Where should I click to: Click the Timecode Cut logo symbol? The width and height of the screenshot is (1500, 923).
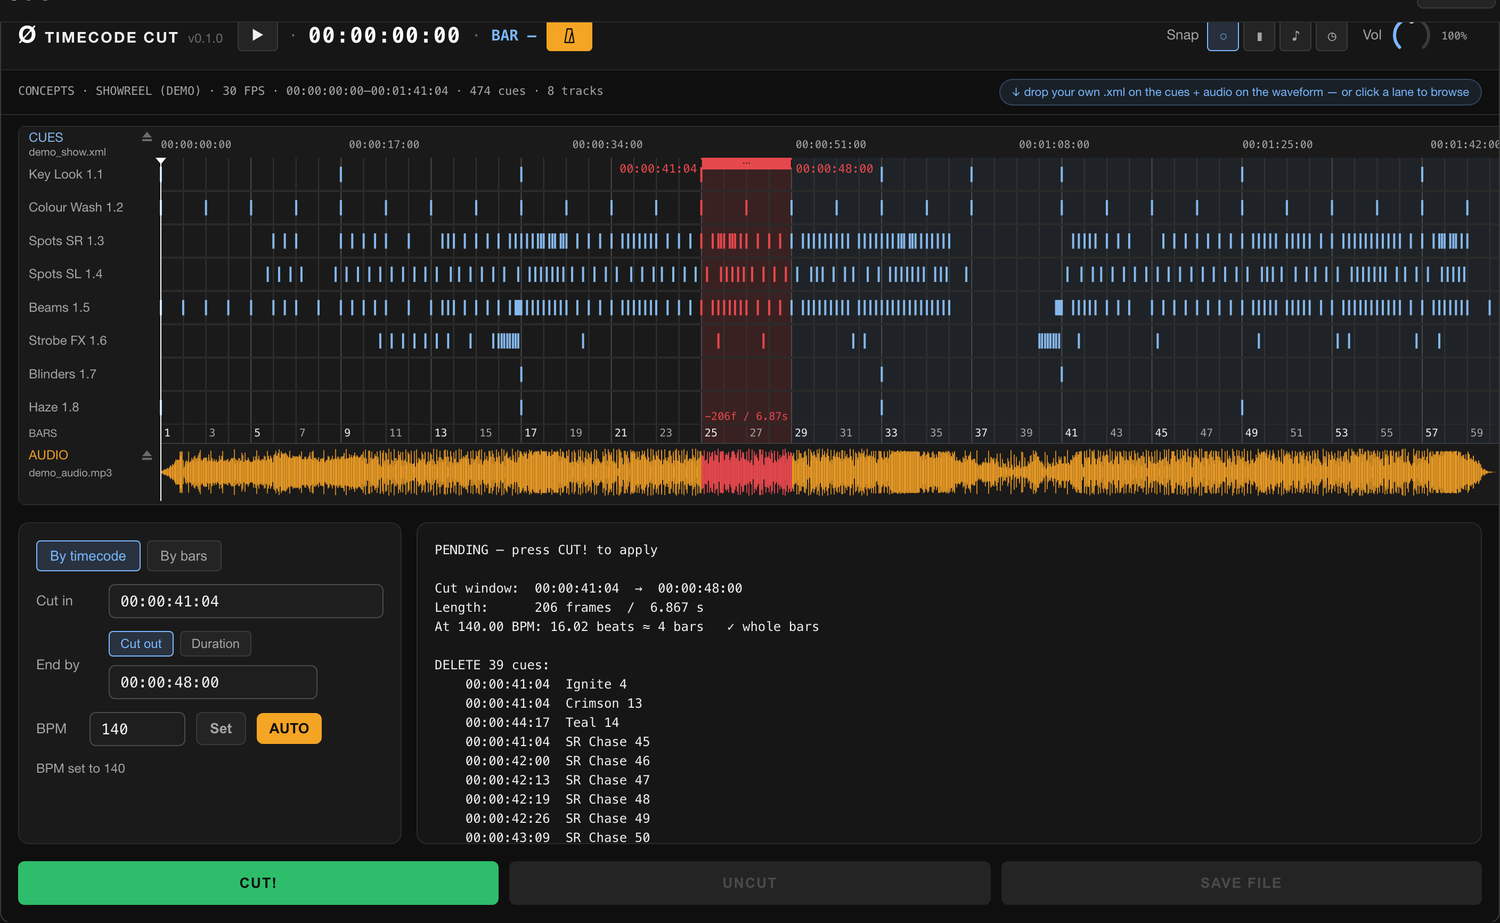pyautogui.click(x=27, y=35)
